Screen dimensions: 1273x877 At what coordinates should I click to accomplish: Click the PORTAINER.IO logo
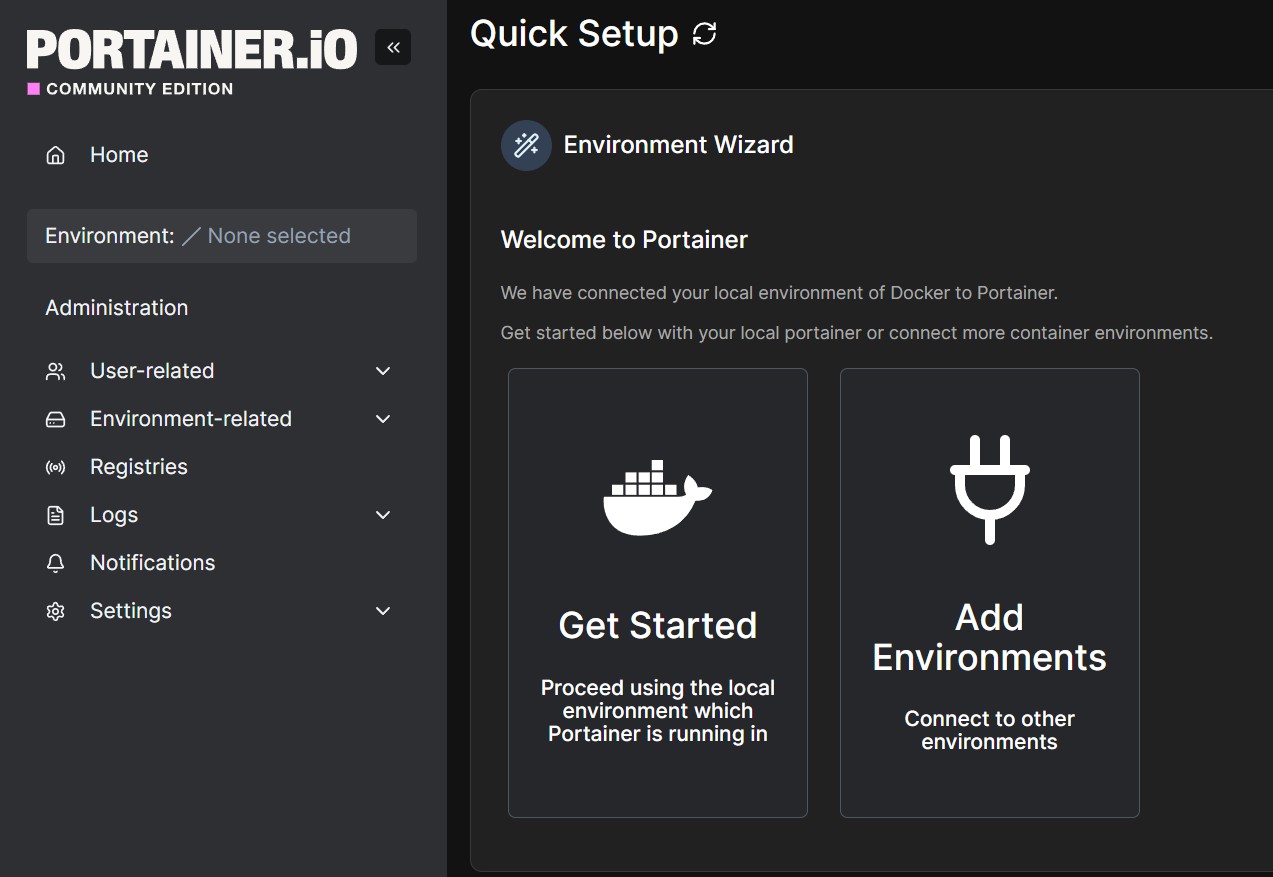pos(190,48)
